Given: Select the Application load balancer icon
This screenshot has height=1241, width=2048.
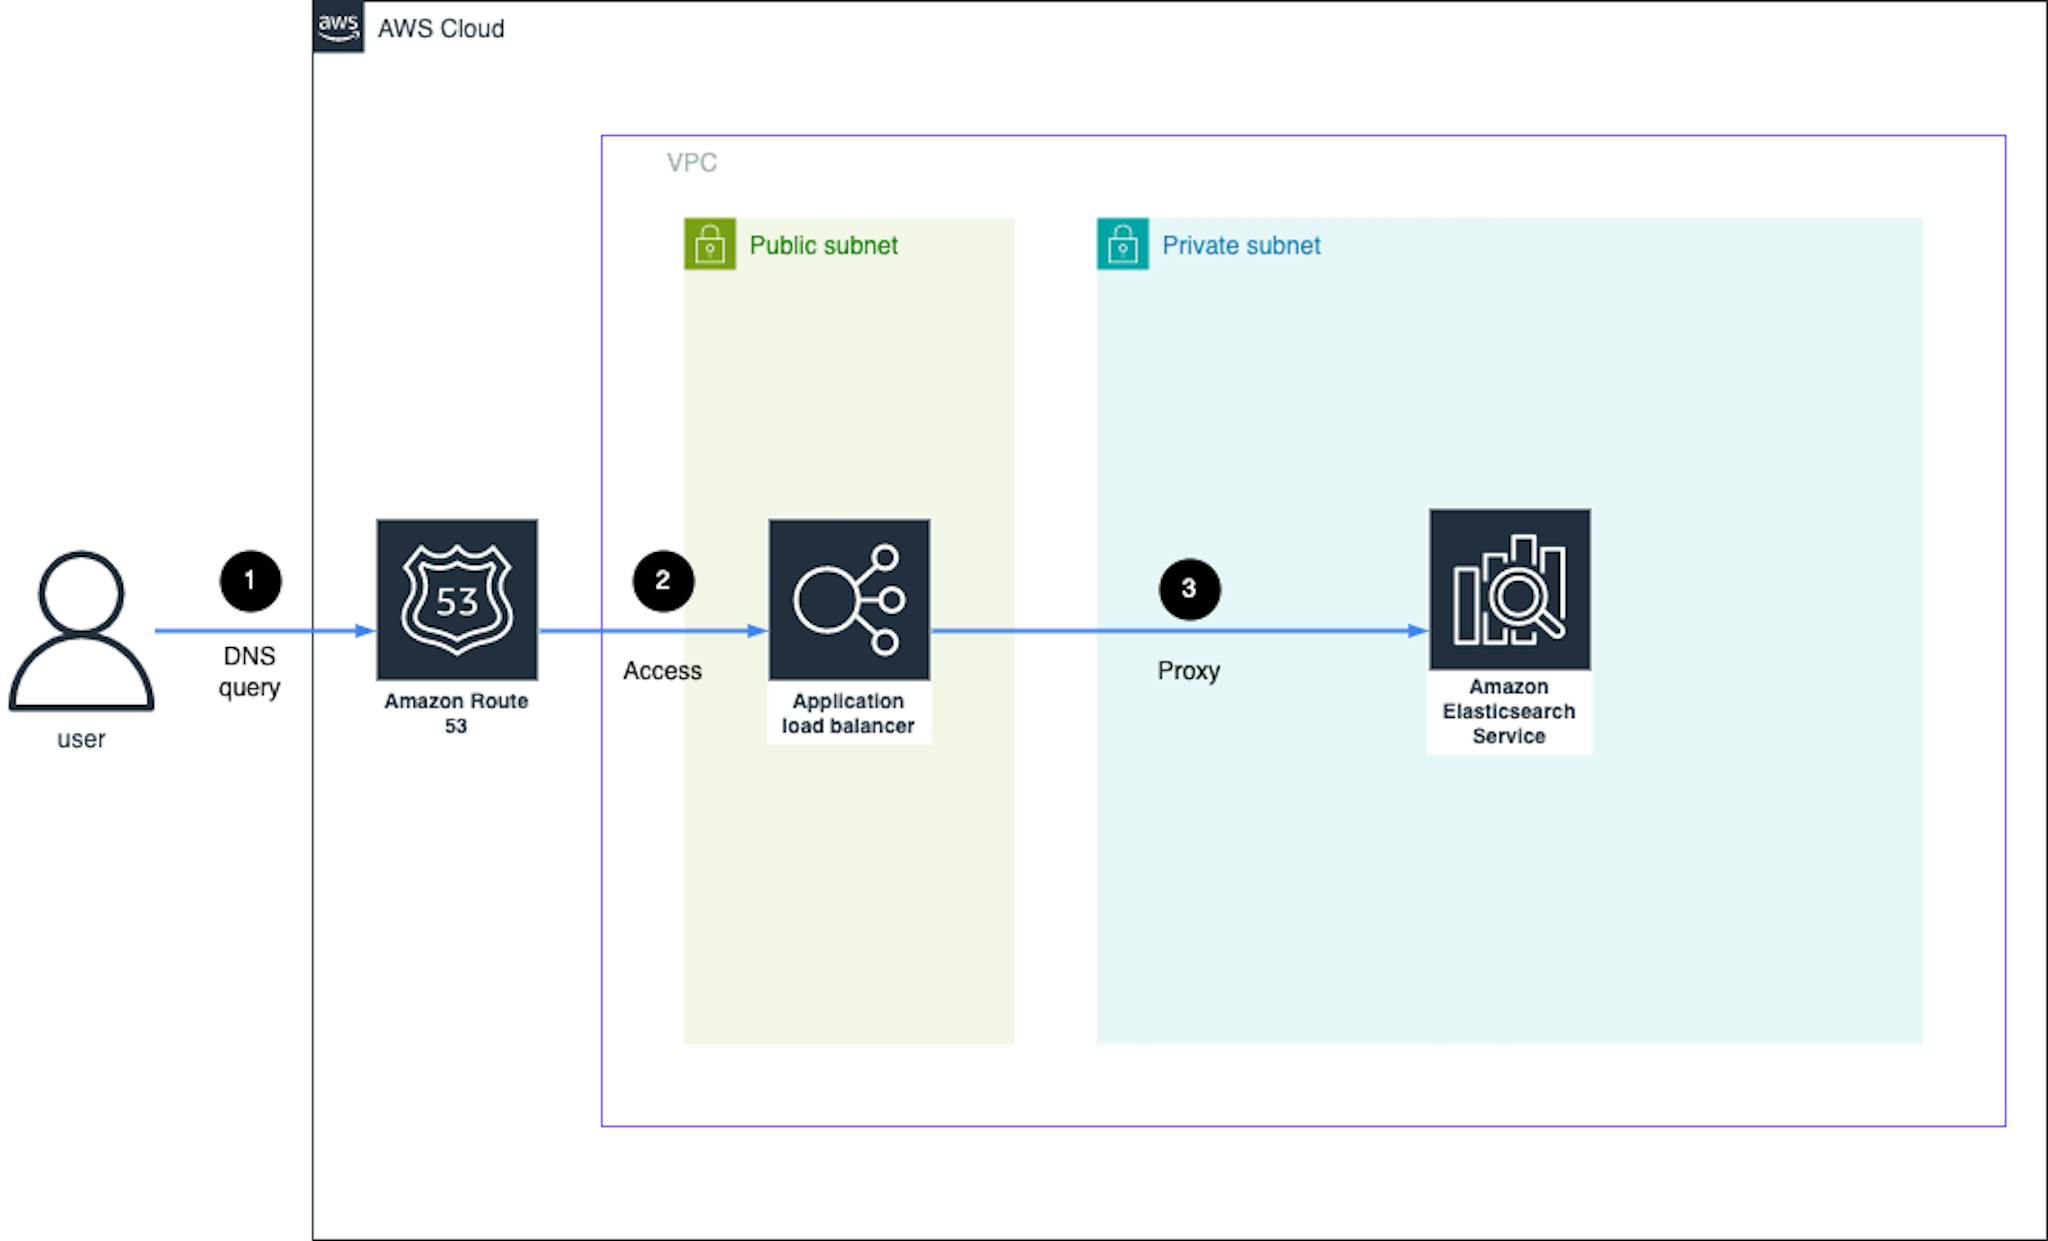Looking at the screenshot, I should (849, 599).
